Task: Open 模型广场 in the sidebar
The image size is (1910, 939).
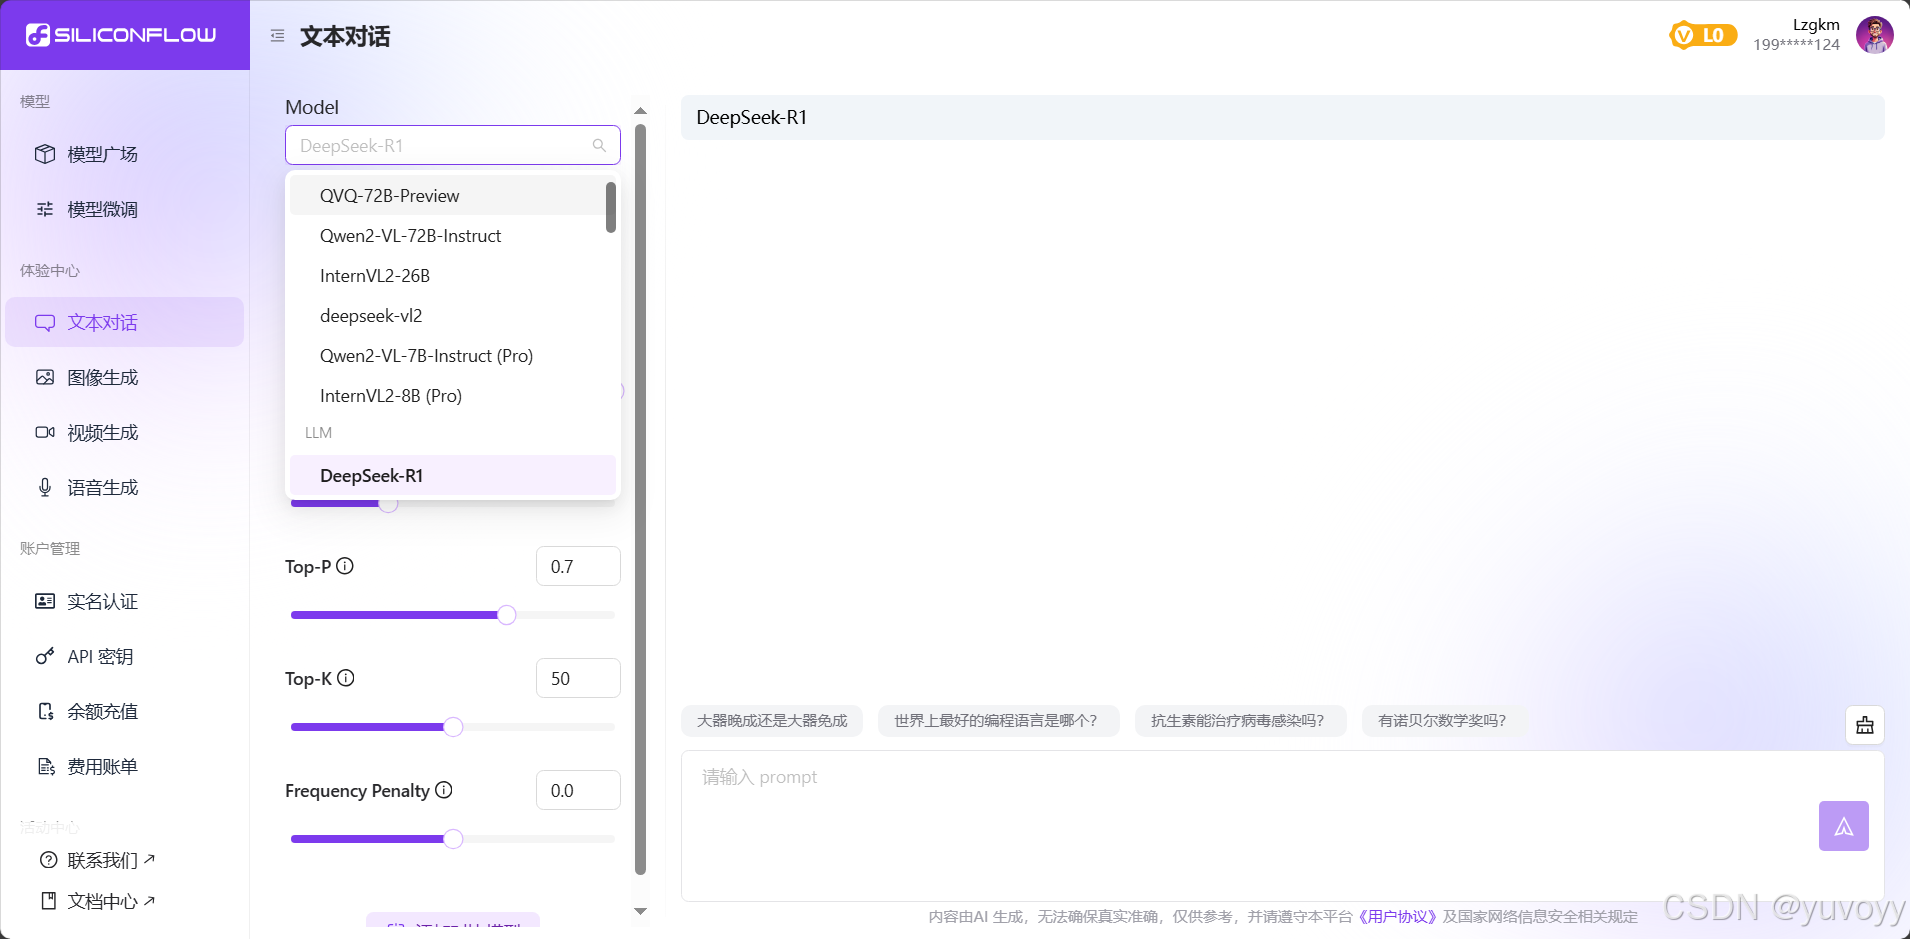Action: pos(124,154)
